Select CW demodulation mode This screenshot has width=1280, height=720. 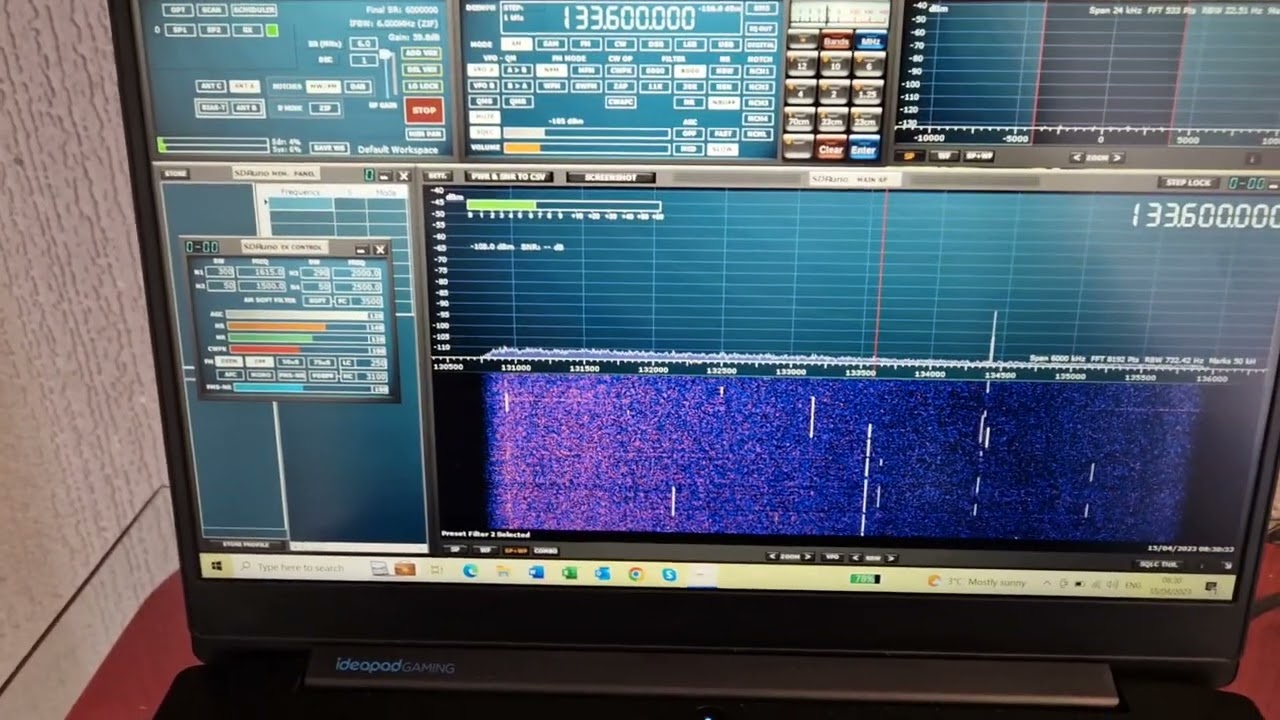coord(620,44)
